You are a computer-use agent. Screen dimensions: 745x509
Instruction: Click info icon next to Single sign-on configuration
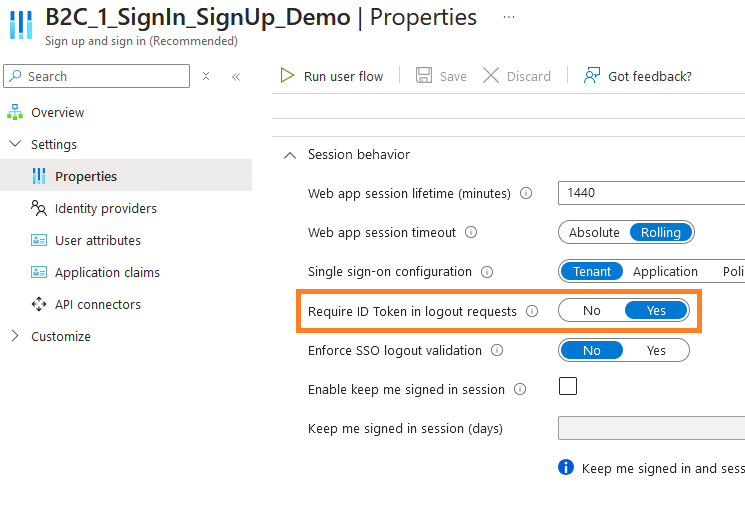[x=487, y=271]
